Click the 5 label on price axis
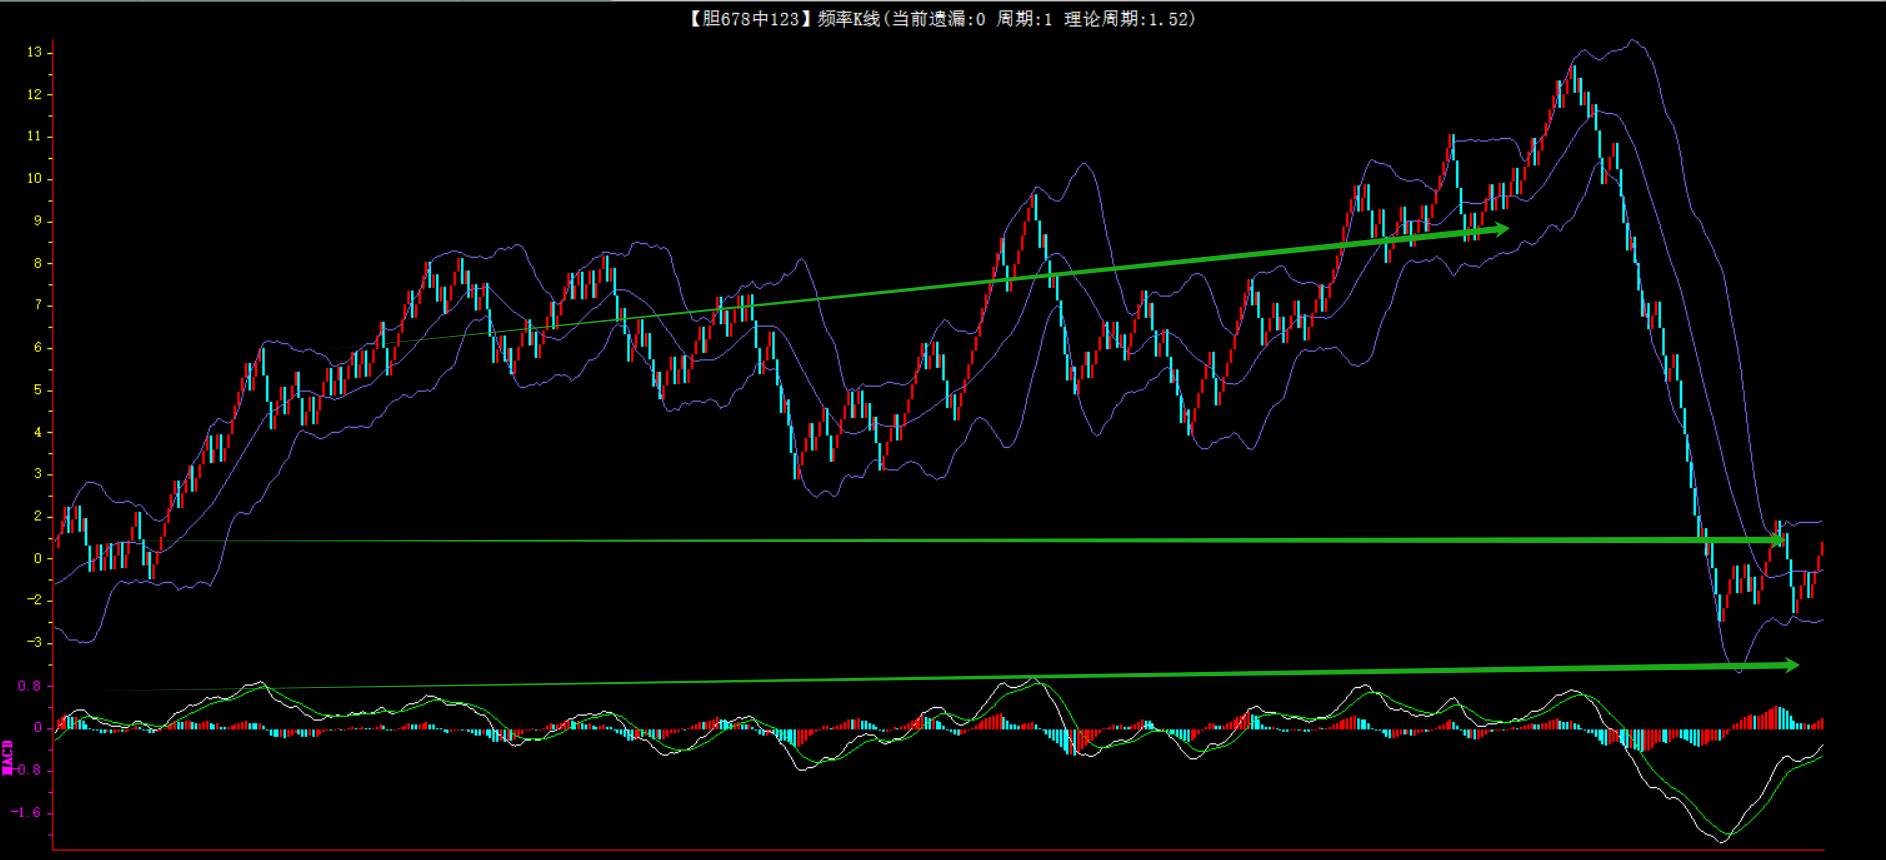The height and width of the screenshot is (860, 1886). coord(38,390)
